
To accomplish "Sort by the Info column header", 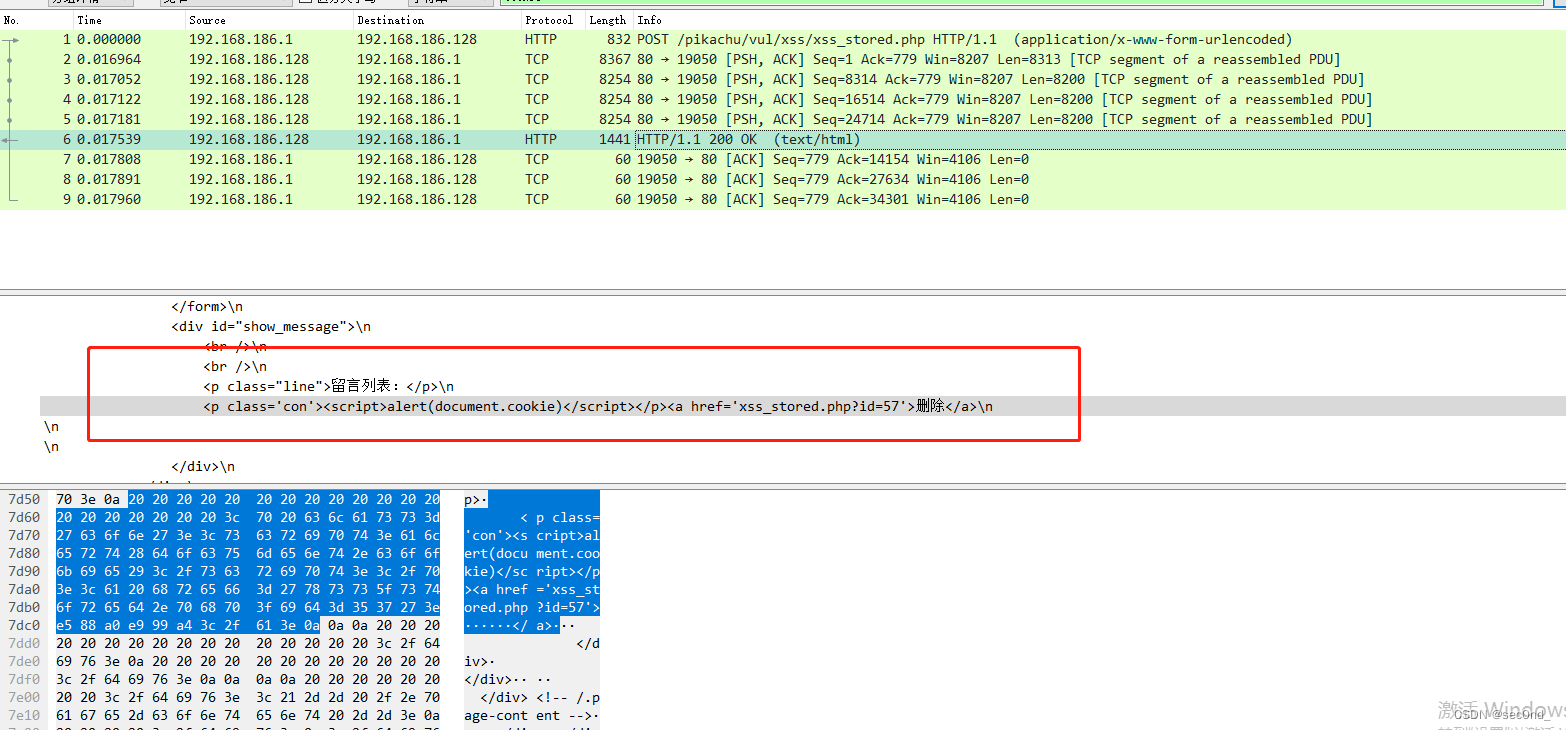I will [649, 20].
